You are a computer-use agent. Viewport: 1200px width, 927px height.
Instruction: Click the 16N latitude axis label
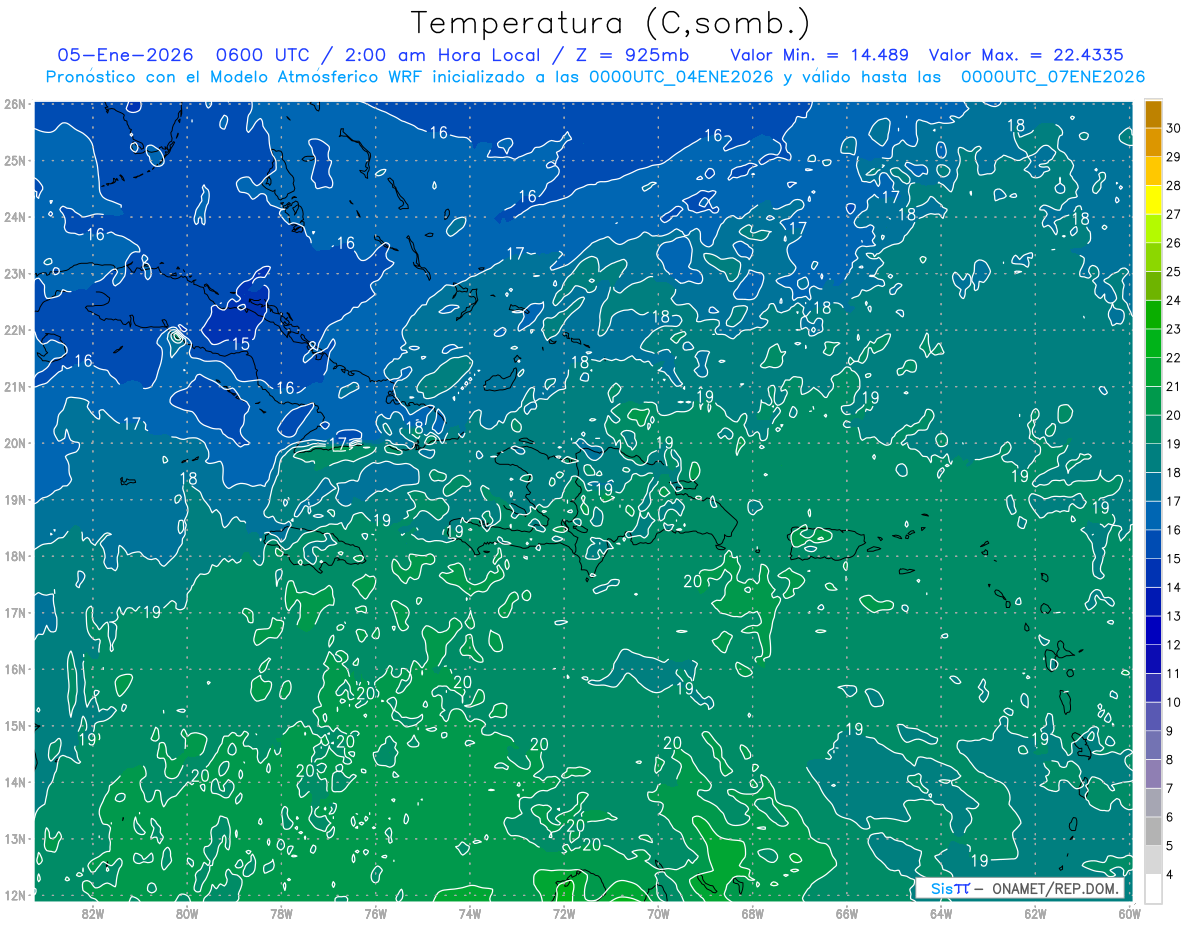coord(14,669)
